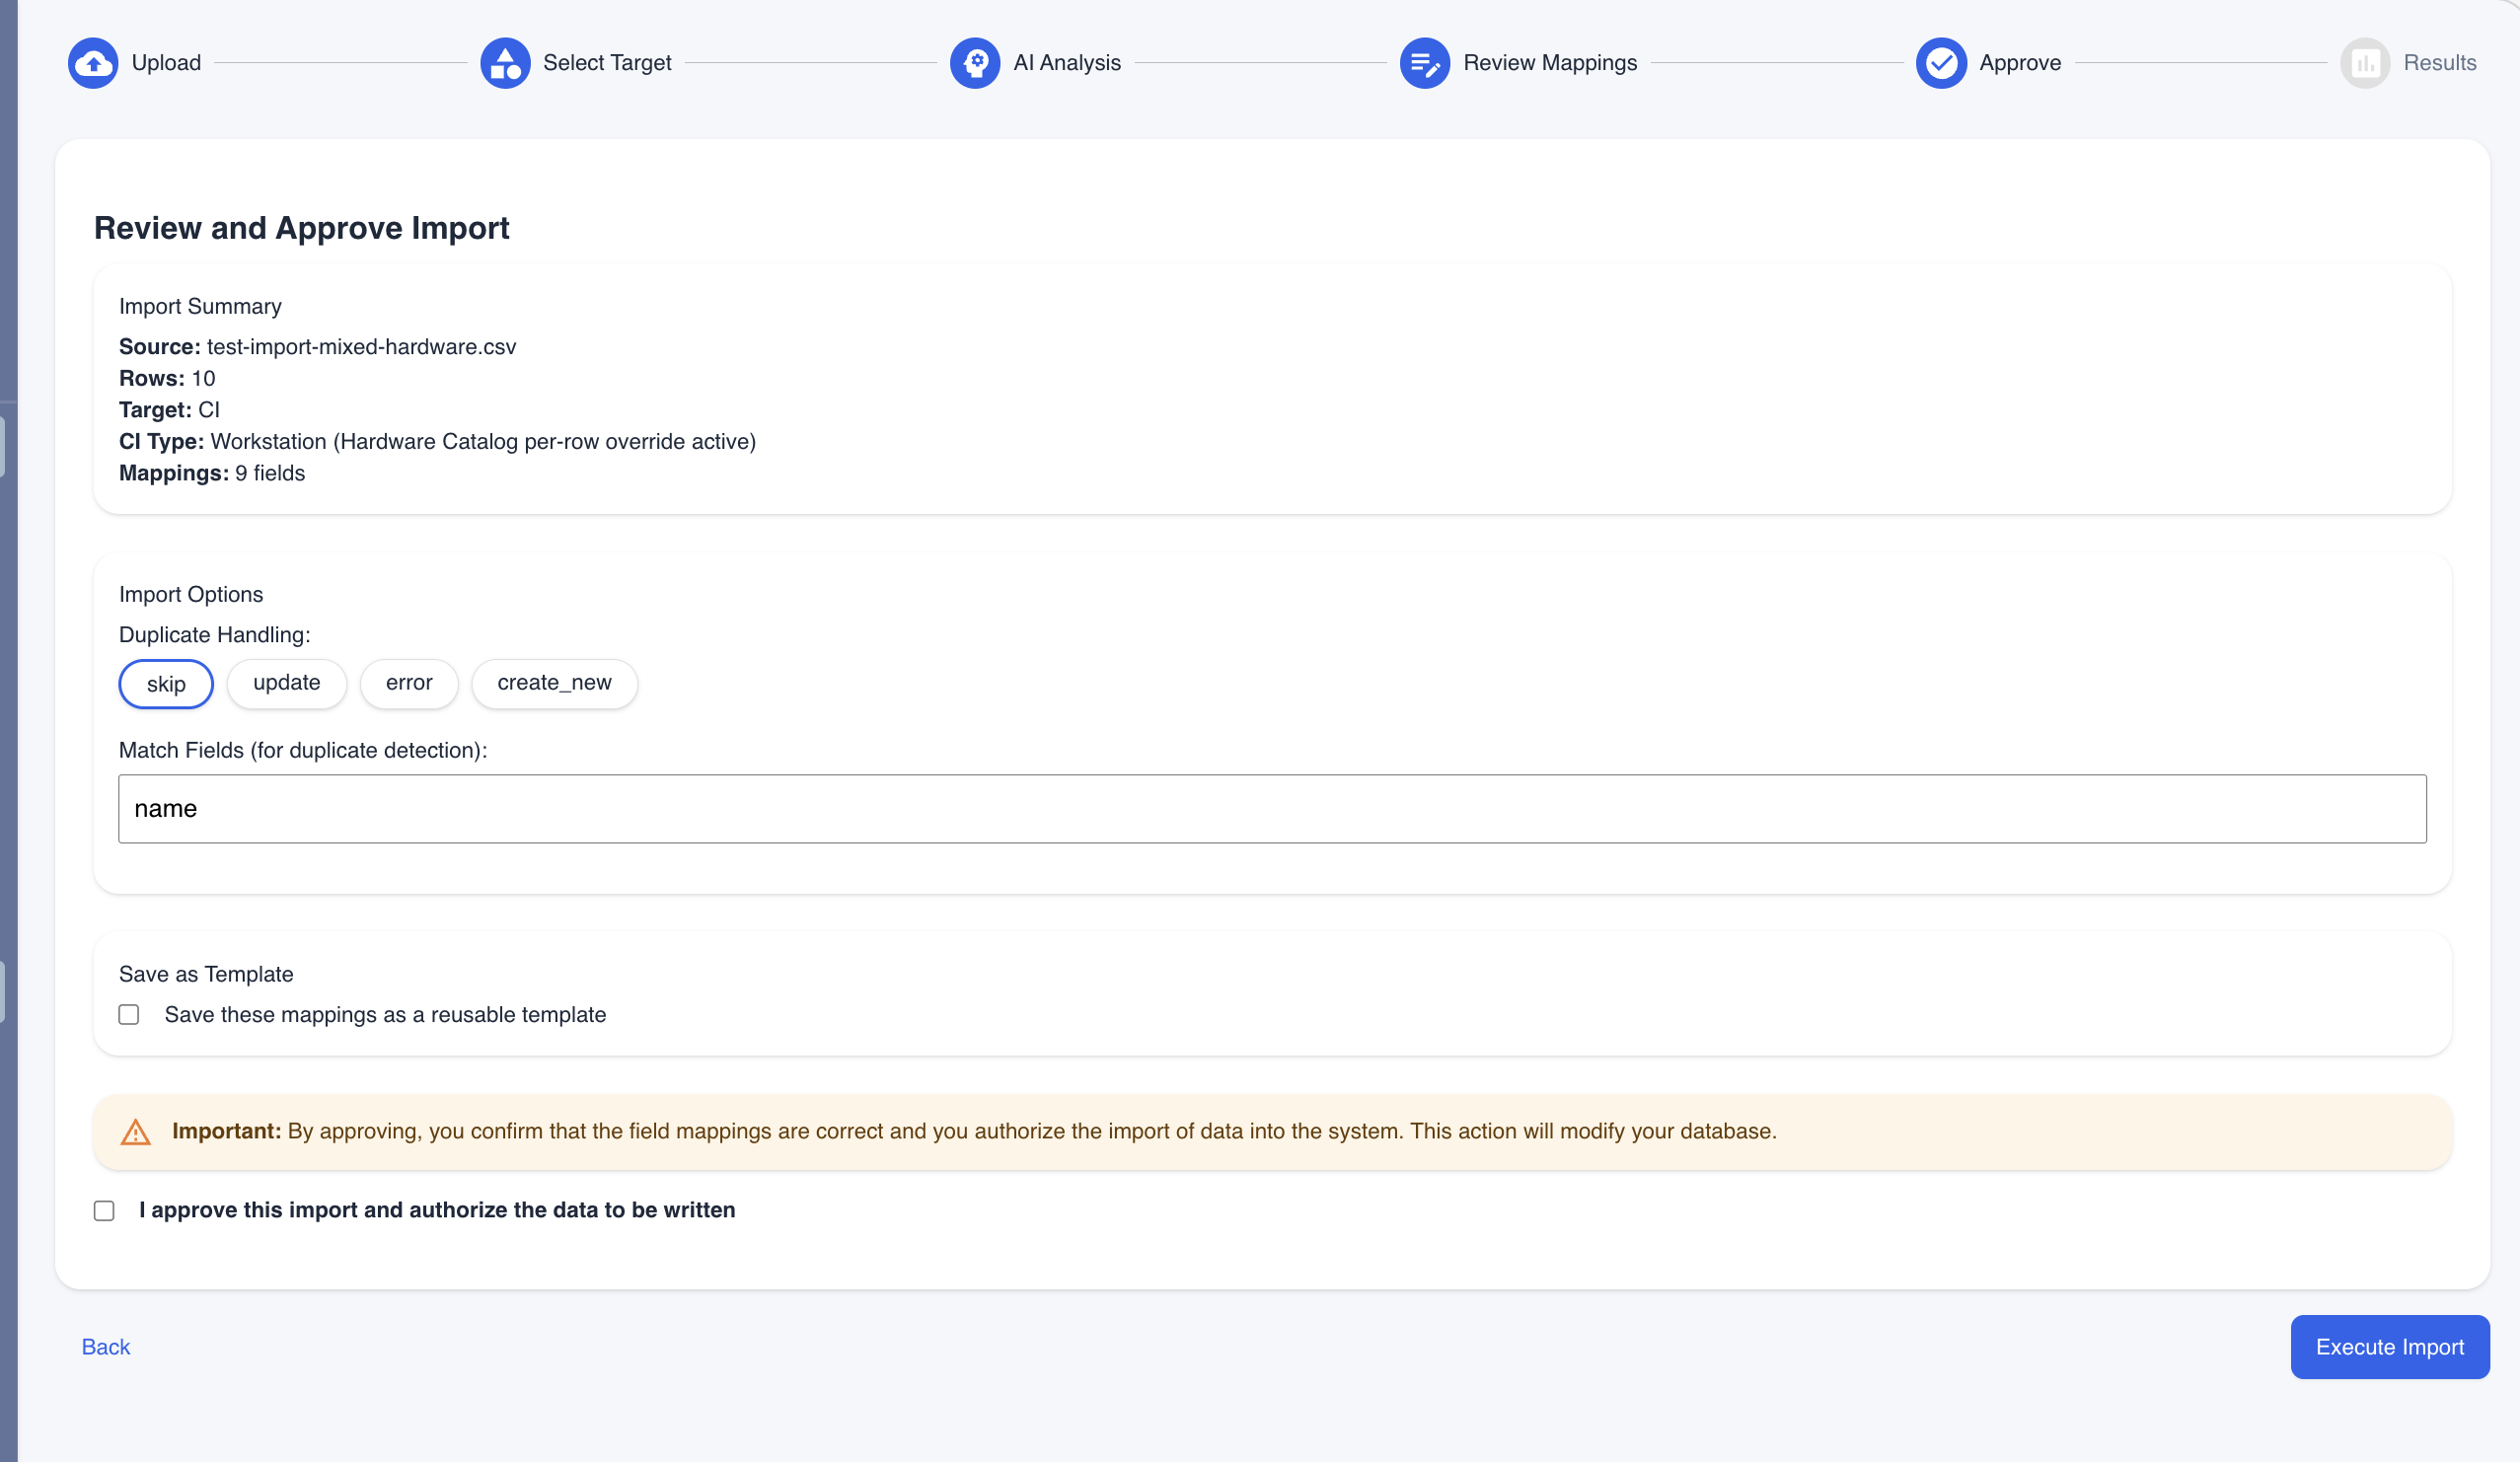Screen dimensions: 2520x1462
Task: Select the update duplicate handling option
Action: pos(287,683)
